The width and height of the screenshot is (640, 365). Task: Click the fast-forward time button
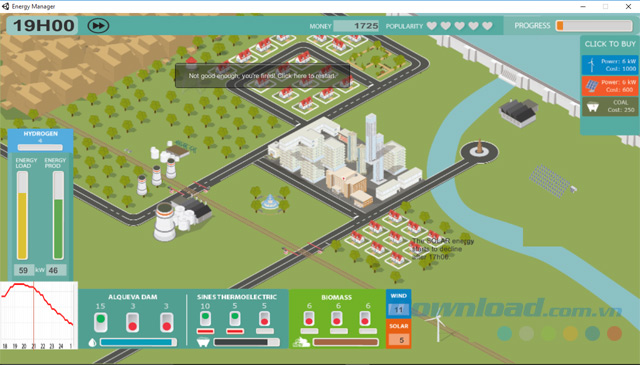pos(98,26)
